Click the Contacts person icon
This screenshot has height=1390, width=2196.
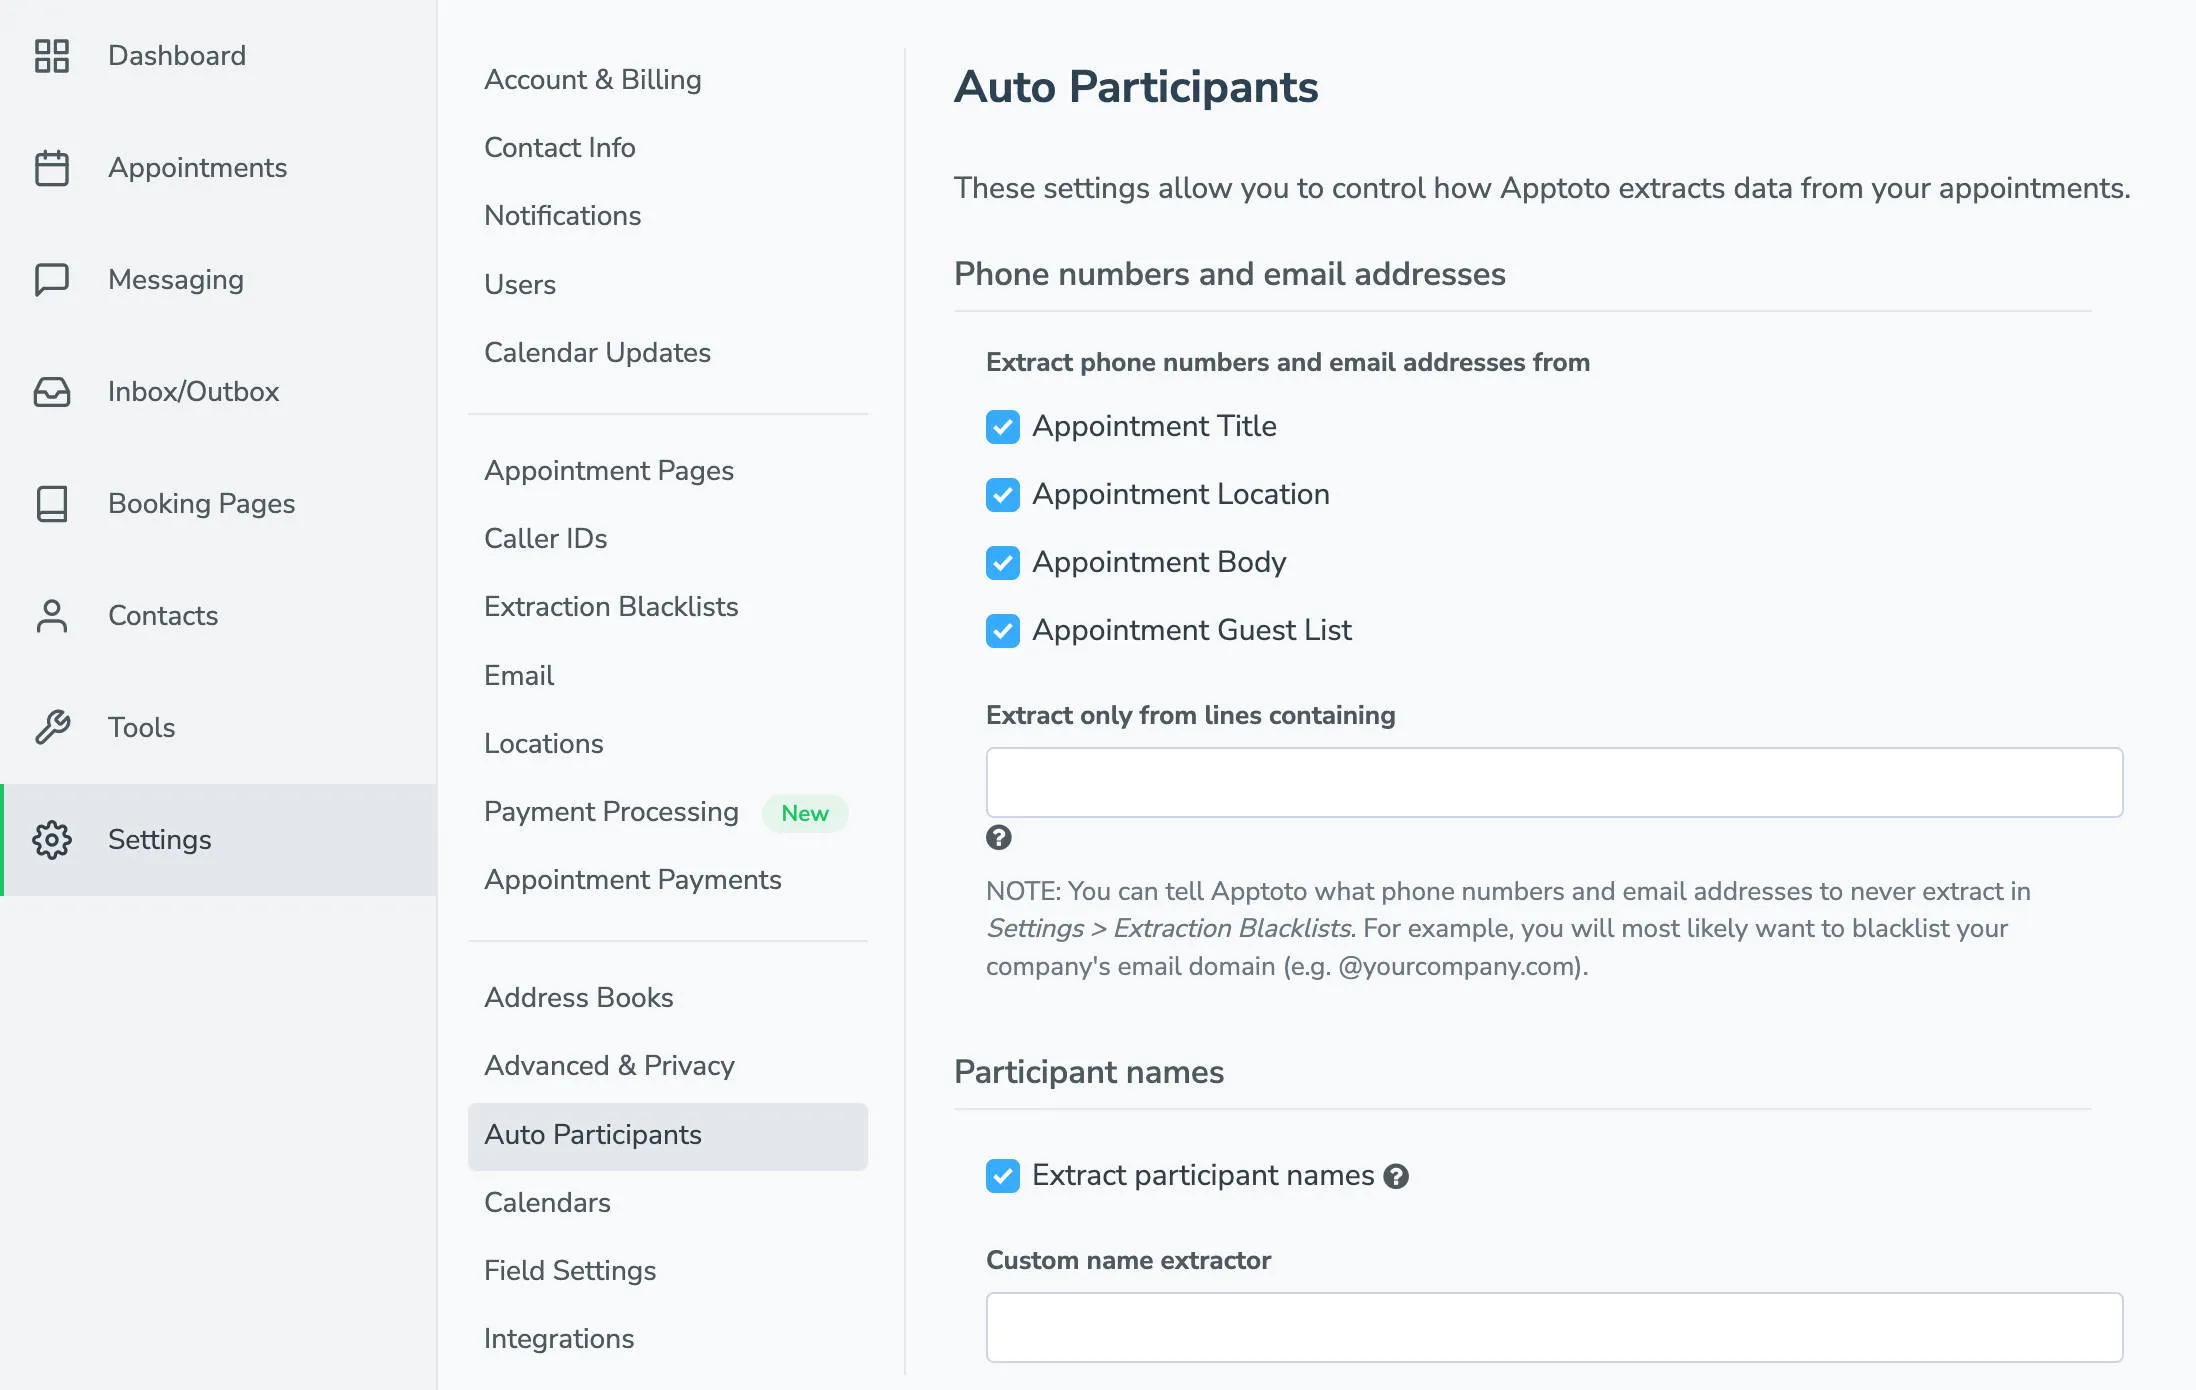(52, 616)
